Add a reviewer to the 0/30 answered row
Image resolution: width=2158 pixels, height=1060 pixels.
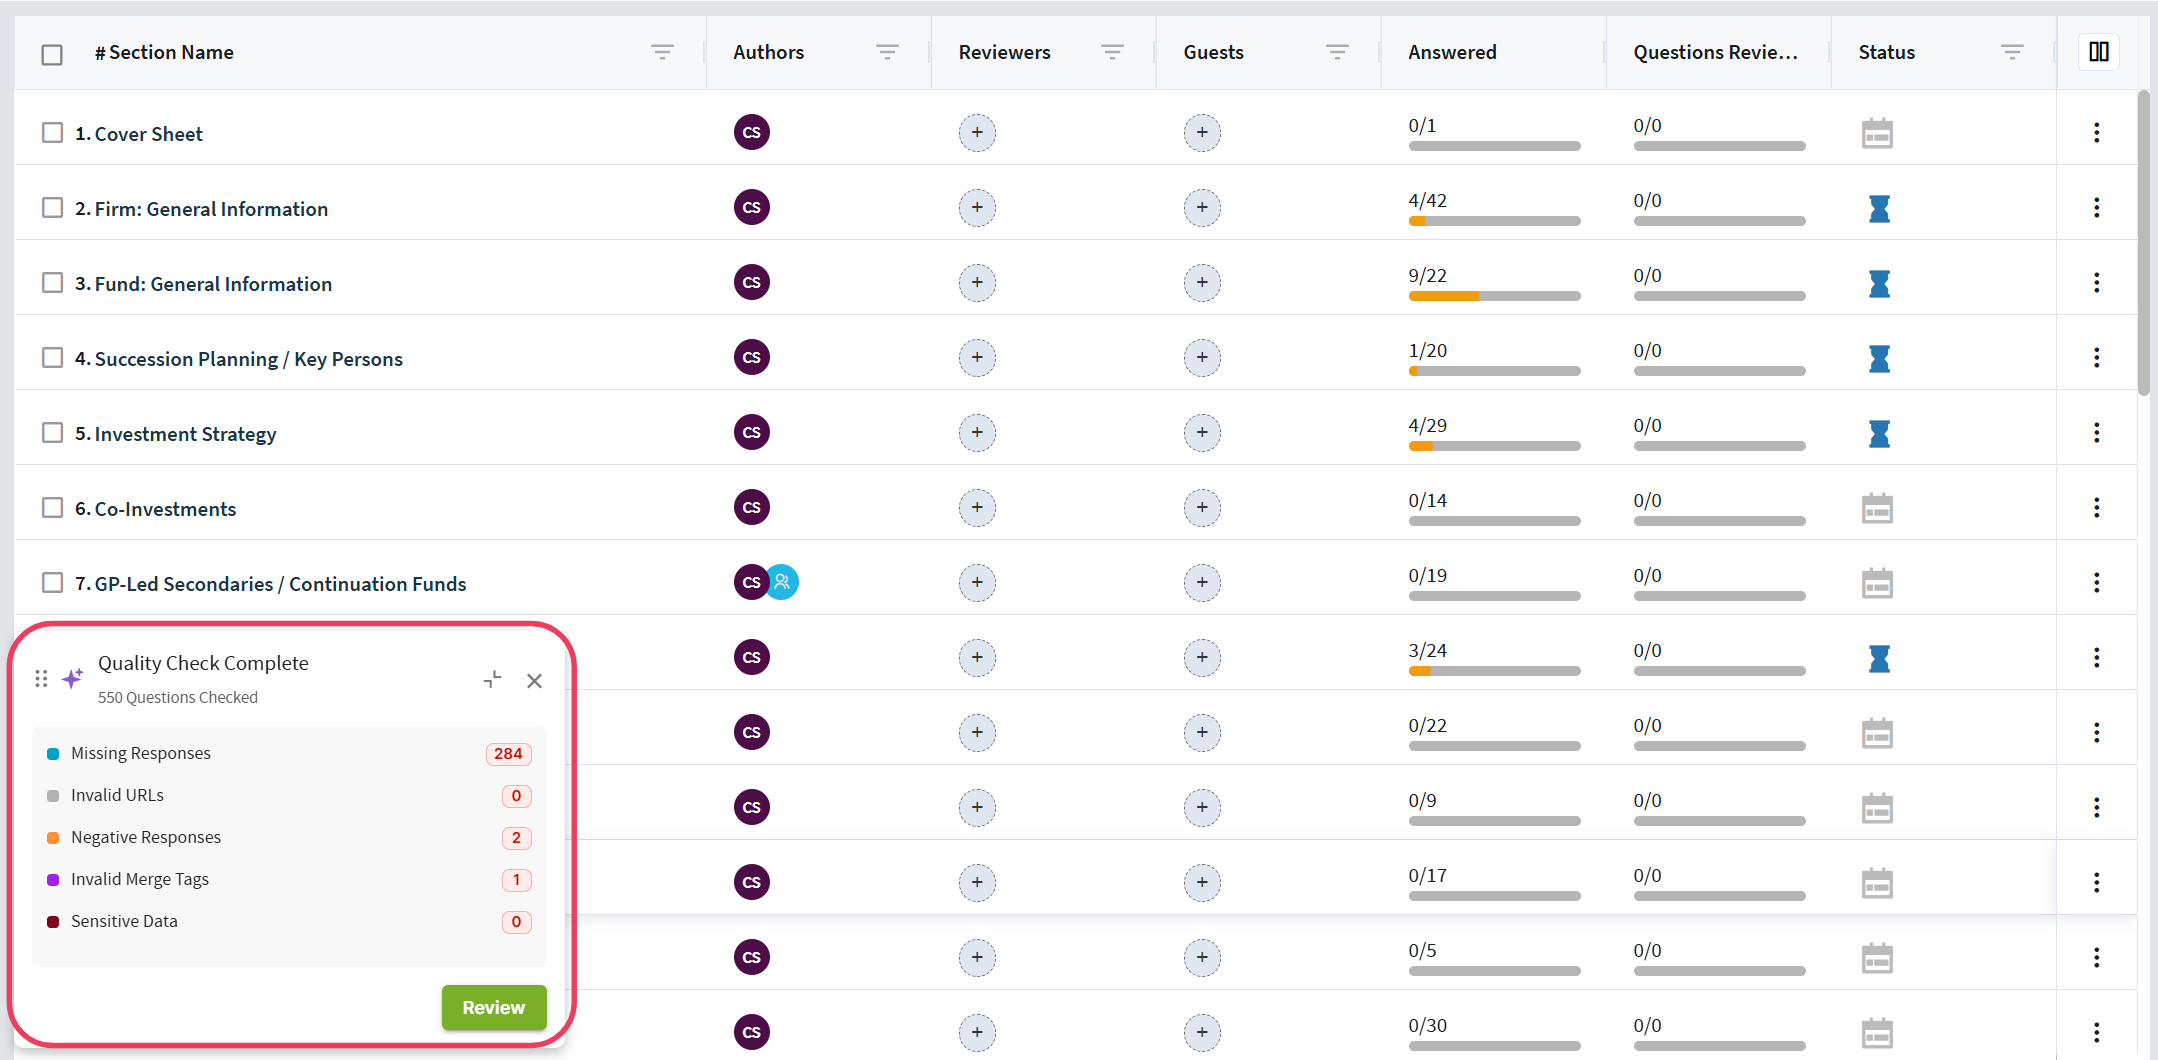977,1032
